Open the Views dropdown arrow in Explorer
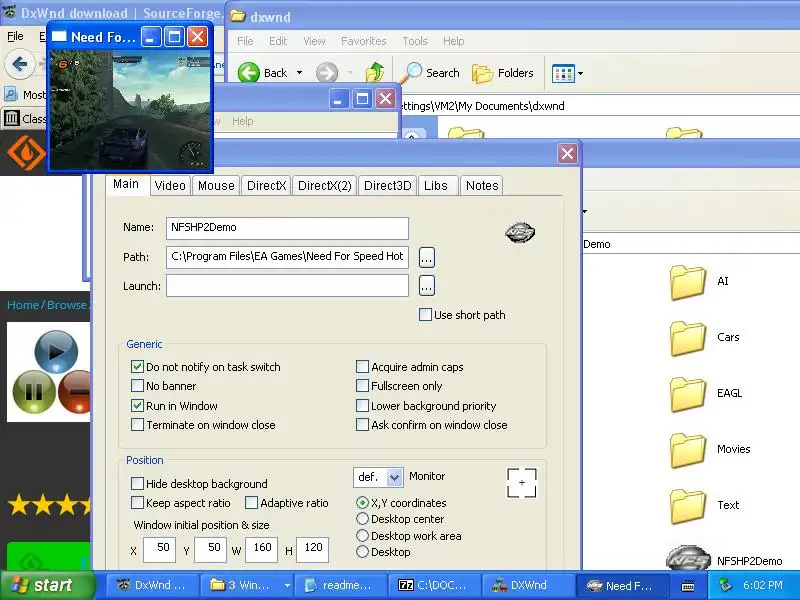 581,73
